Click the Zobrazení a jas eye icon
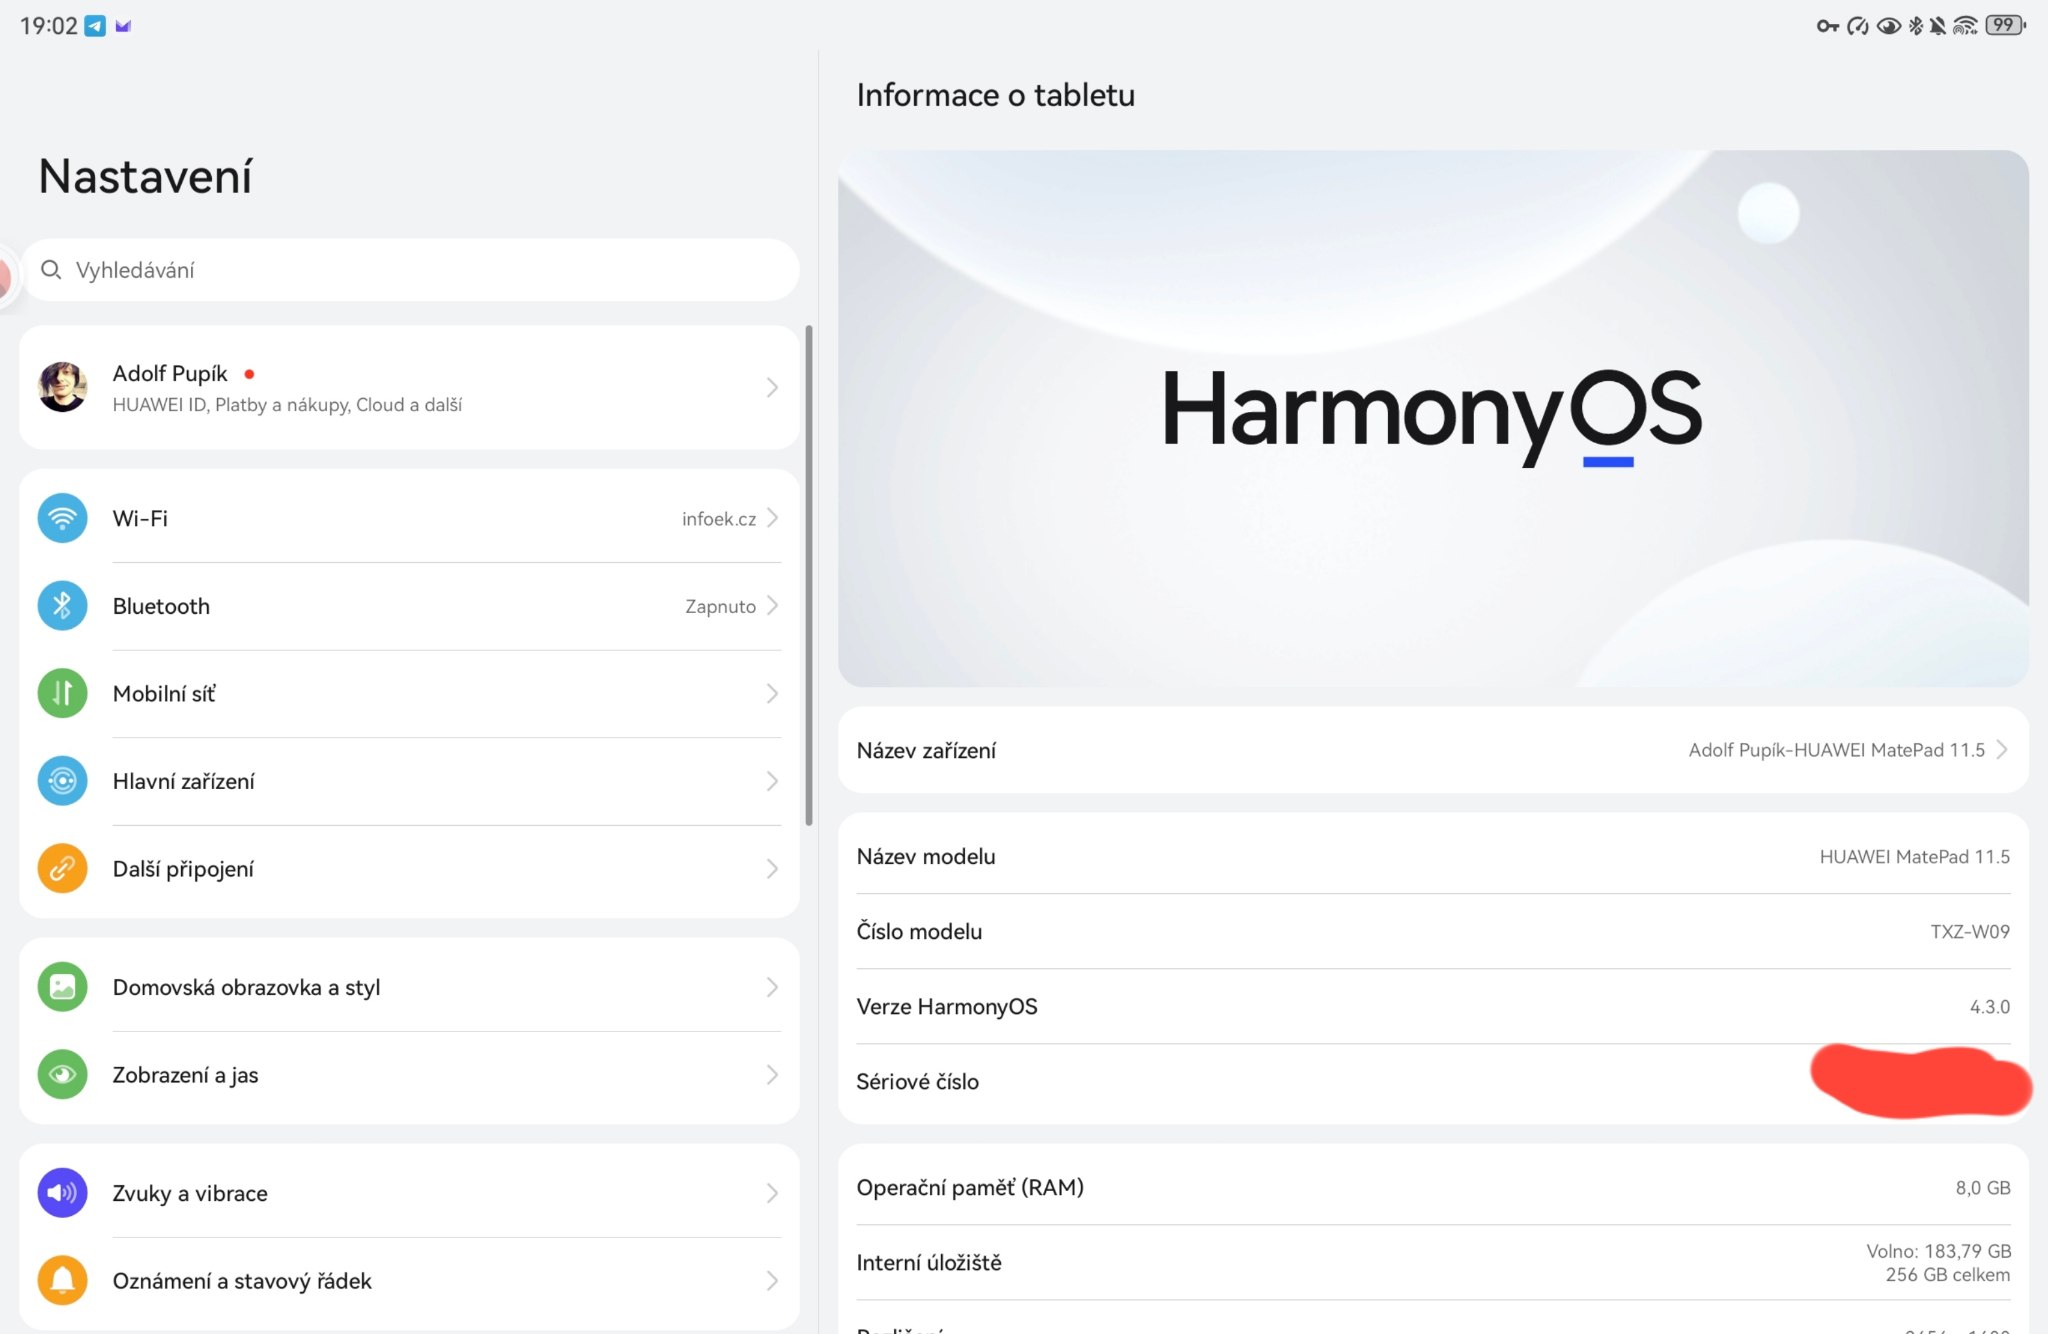Image resolution: width=2048 pixels, height=1334 pixels. click(x=62, y=1074)
